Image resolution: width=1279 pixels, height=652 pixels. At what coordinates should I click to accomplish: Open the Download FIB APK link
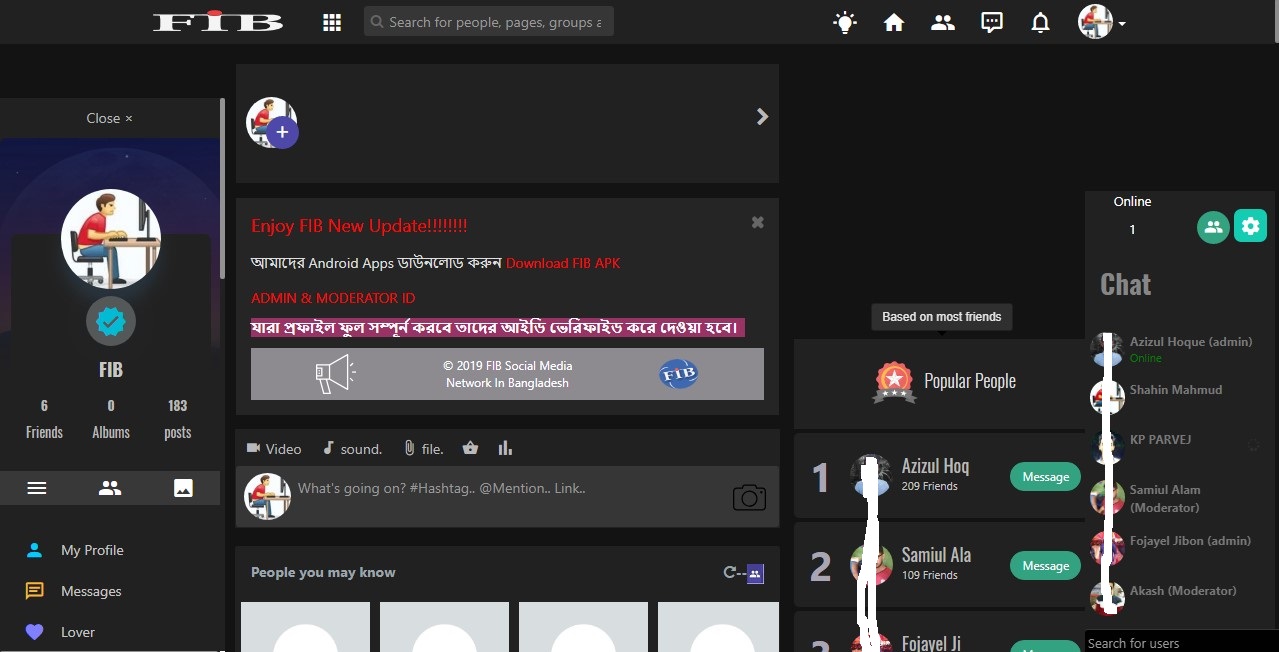pyautogui.click(x=563, y=263)
